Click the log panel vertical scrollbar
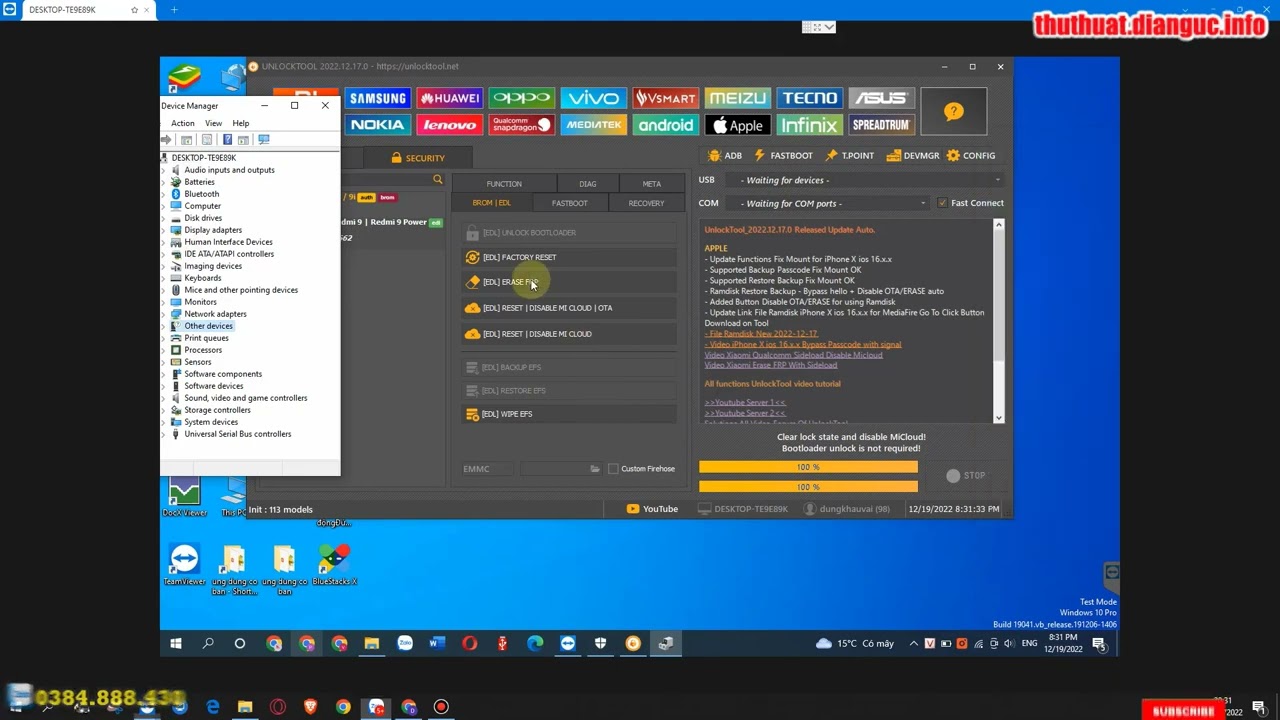 [998, 320]
